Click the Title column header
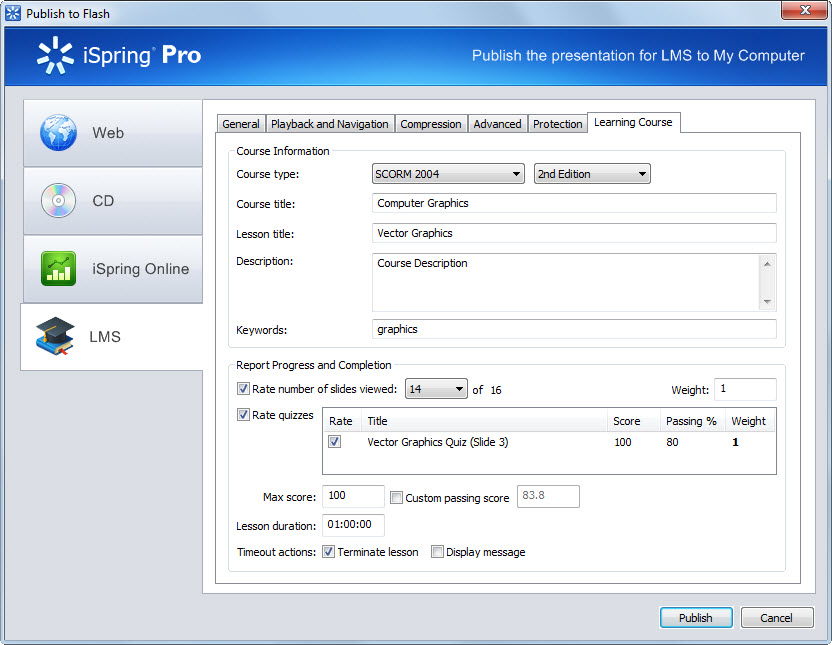Image resolution: width=832 pixels, height=645 pixels. click(484, 421)
